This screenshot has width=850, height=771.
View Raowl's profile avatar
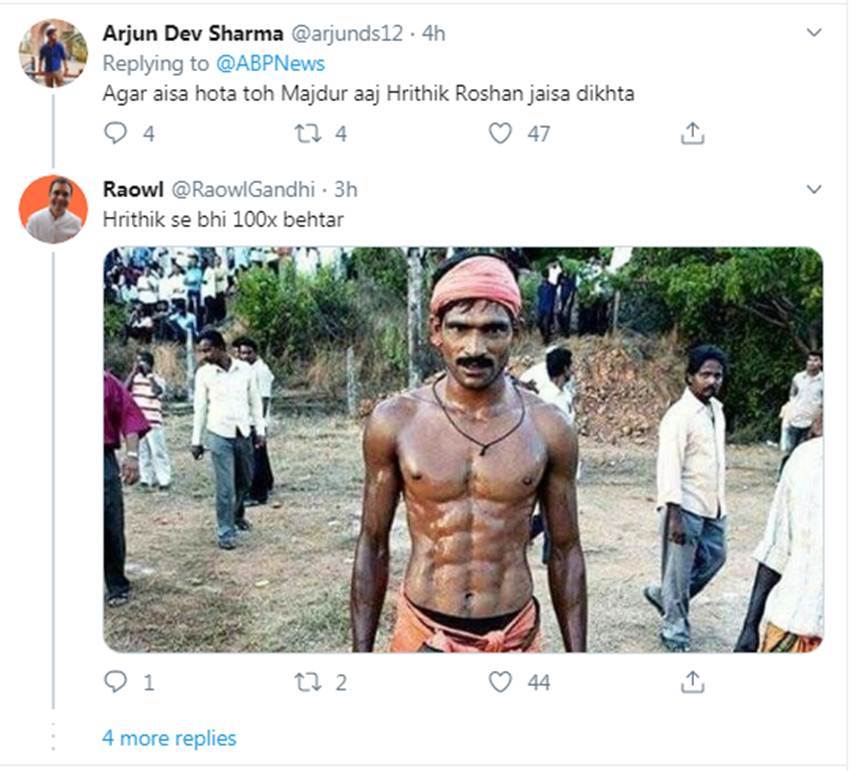[53, 209]
